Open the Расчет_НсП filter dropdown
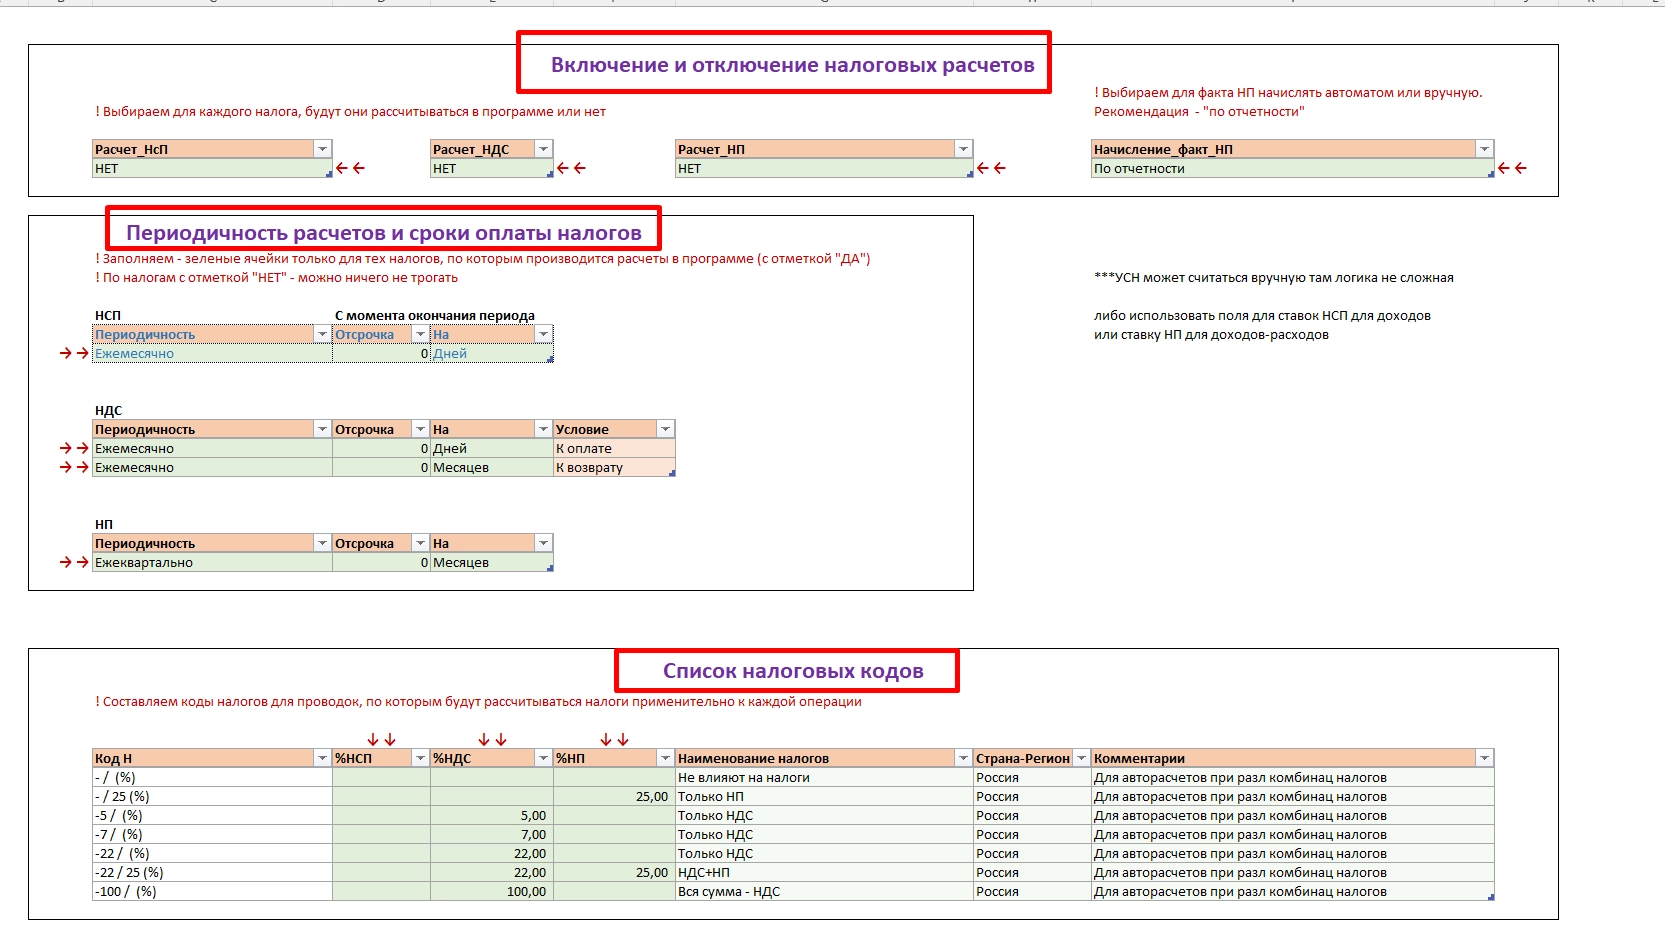 (x=322, y=149)
